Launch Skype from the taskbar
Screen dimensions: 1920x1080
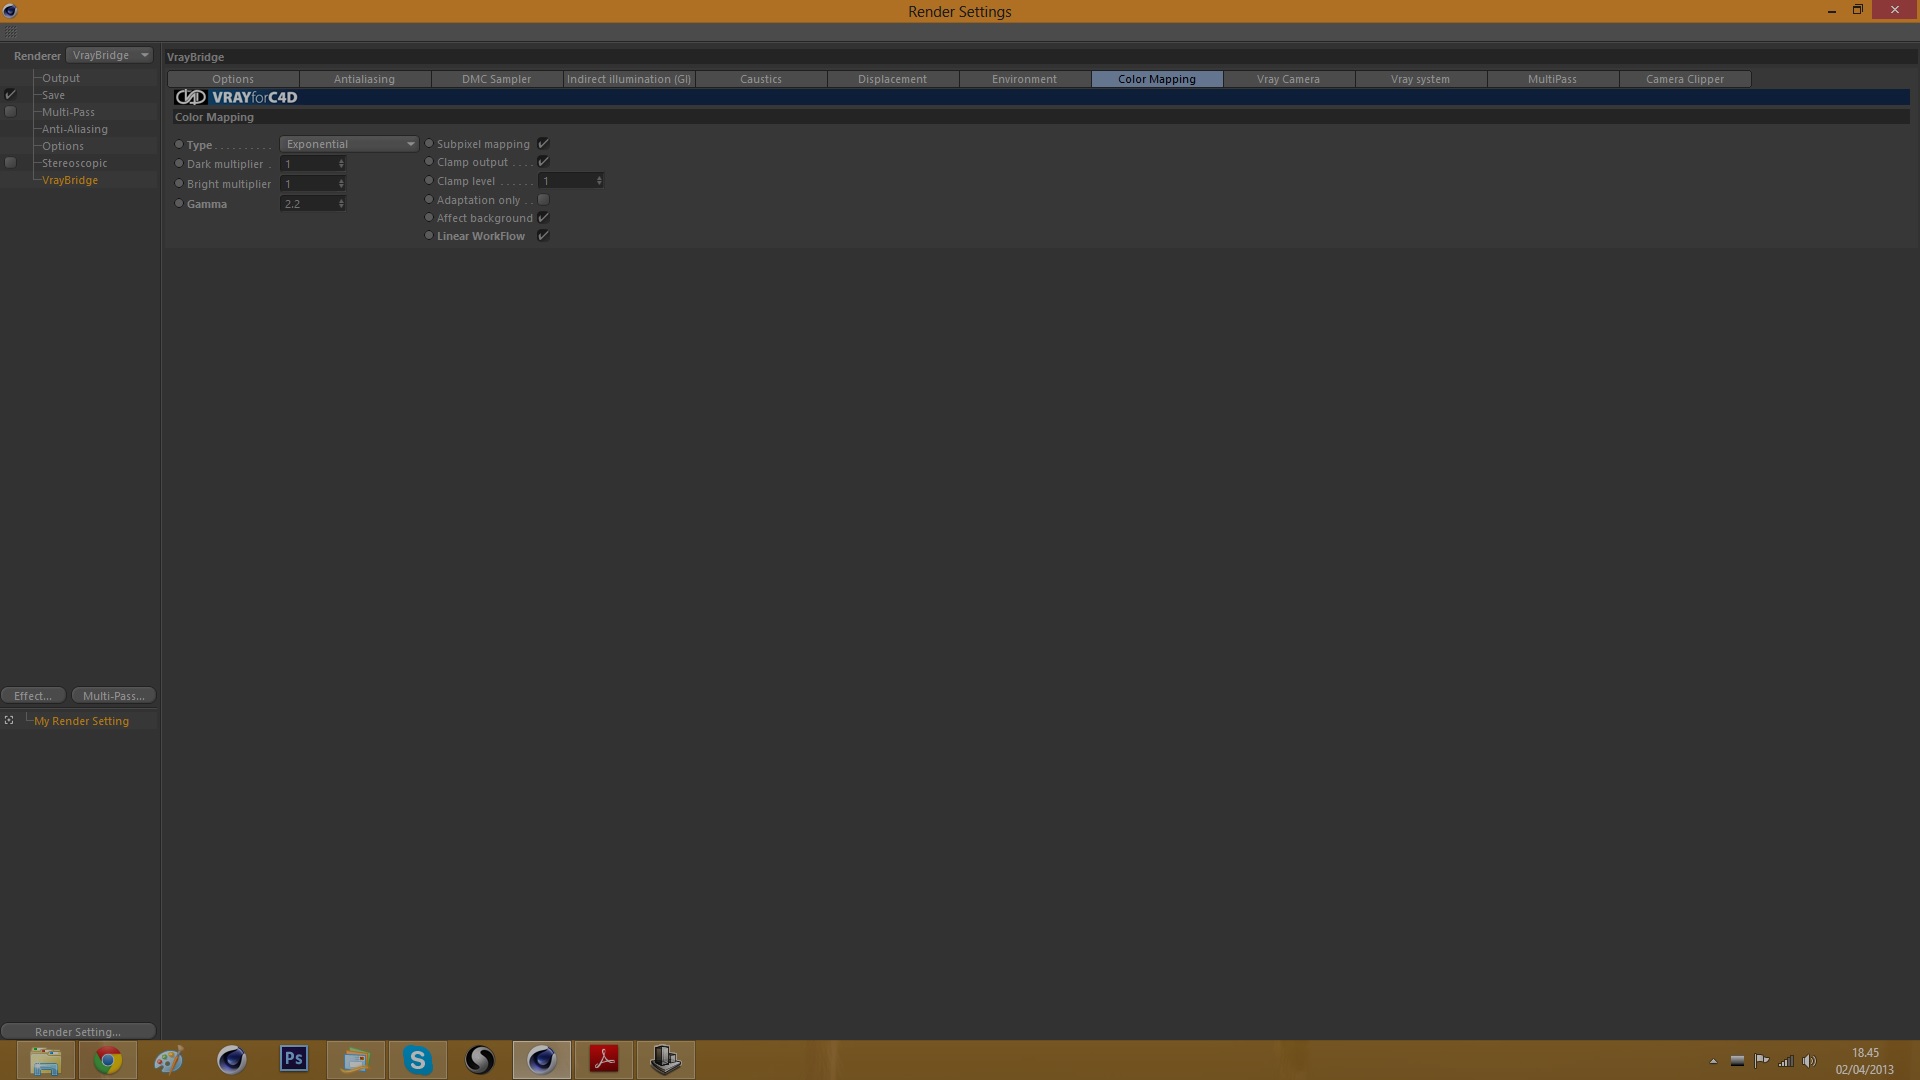click(418, 1060)
